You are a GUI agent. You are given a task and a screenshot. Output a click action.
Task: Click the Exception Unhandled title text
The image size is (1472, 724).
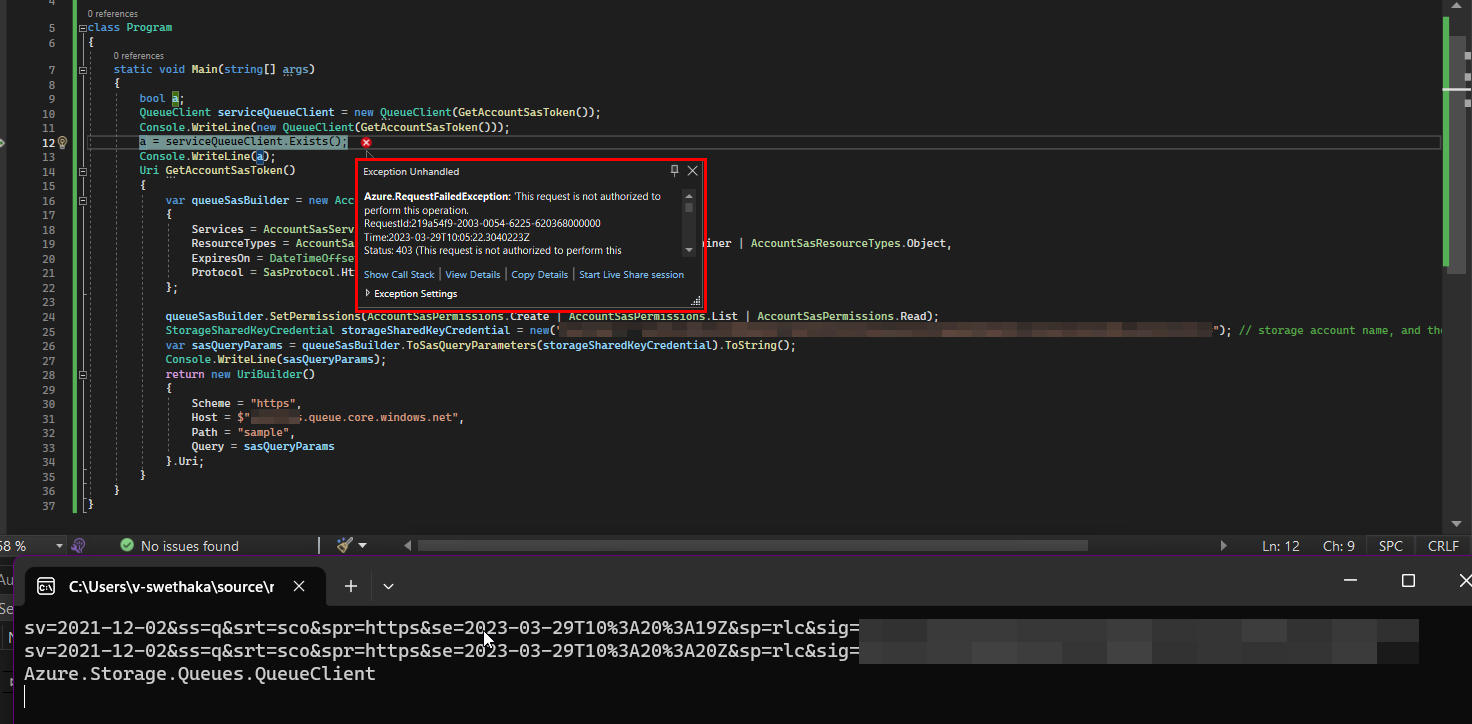click(411, 172)
